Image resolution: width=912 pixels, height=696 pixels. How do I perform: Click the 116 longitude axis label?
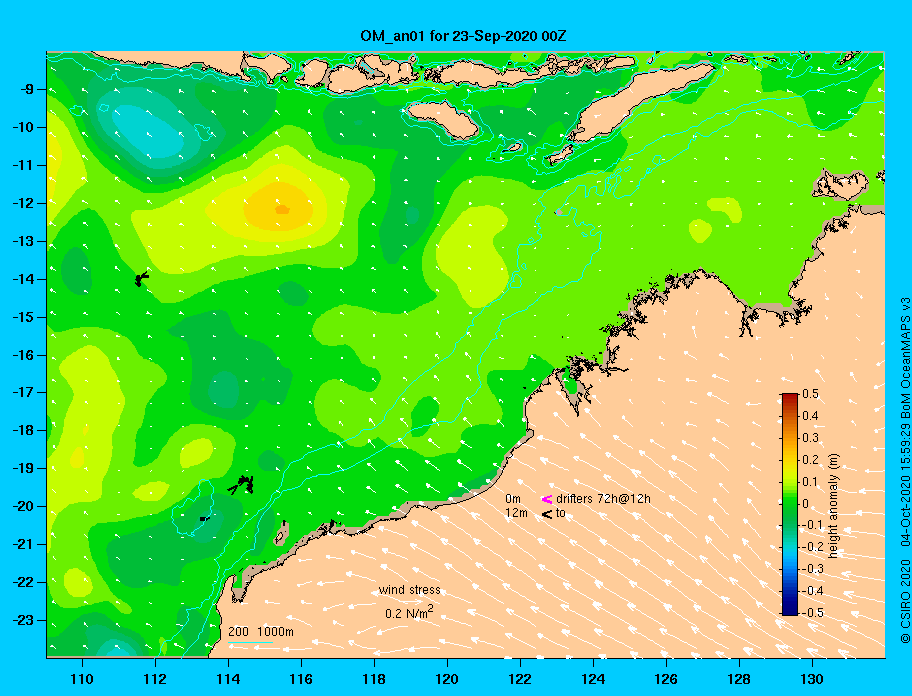(301, 679)
